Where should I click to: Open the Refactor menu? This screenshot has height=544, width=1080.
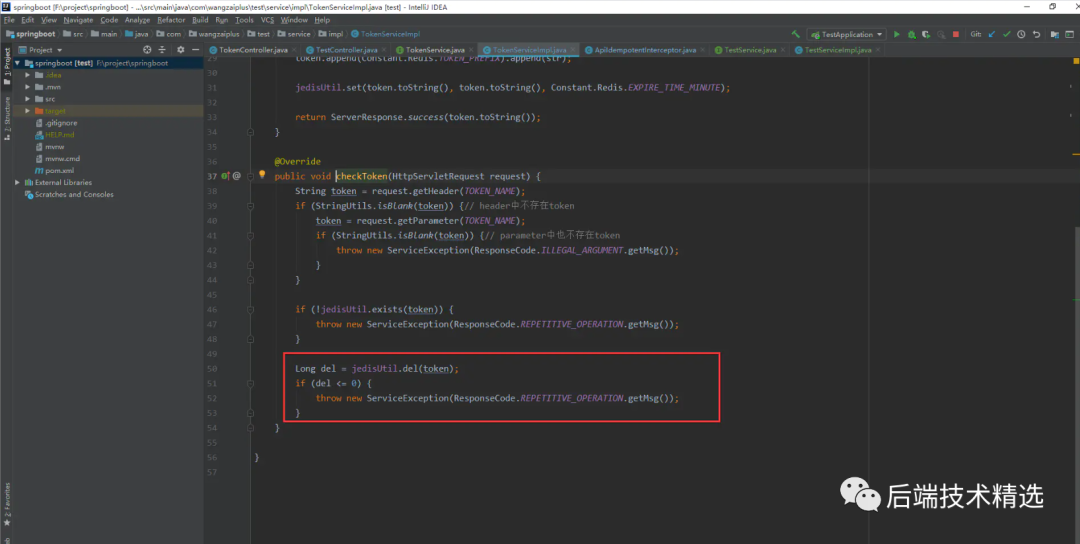[x=171, y=20]
